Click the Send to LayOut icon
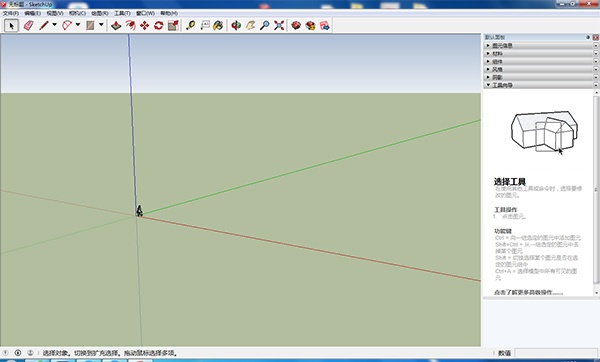 (324, 26)
